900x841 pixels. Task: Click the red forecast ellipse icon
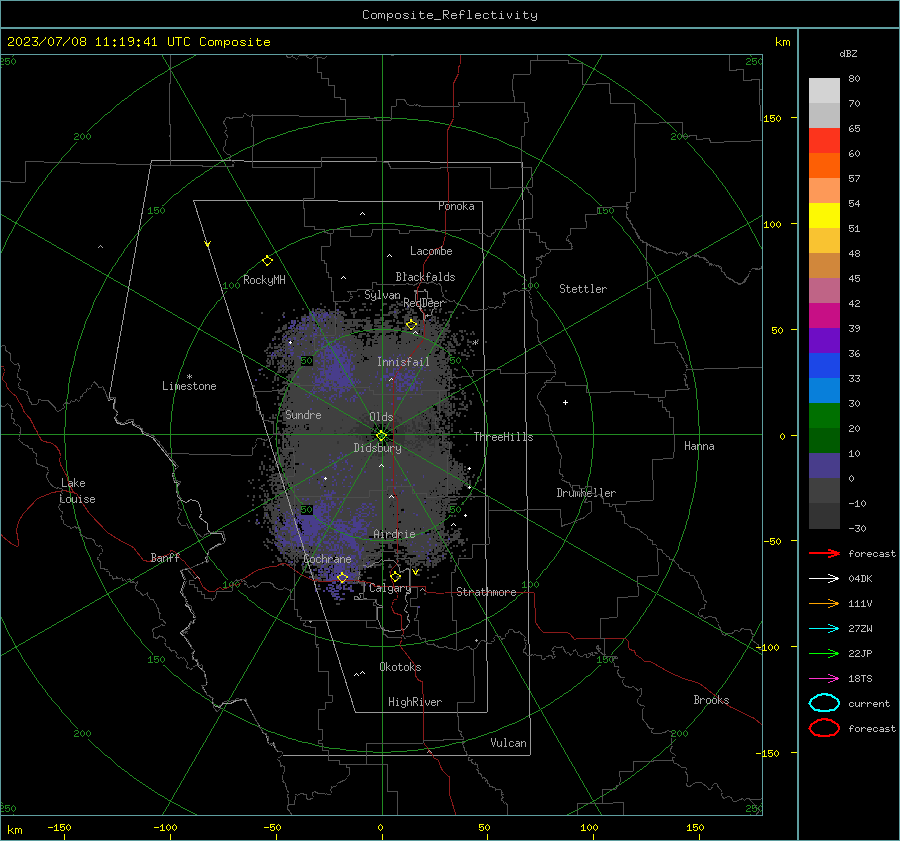824,728
